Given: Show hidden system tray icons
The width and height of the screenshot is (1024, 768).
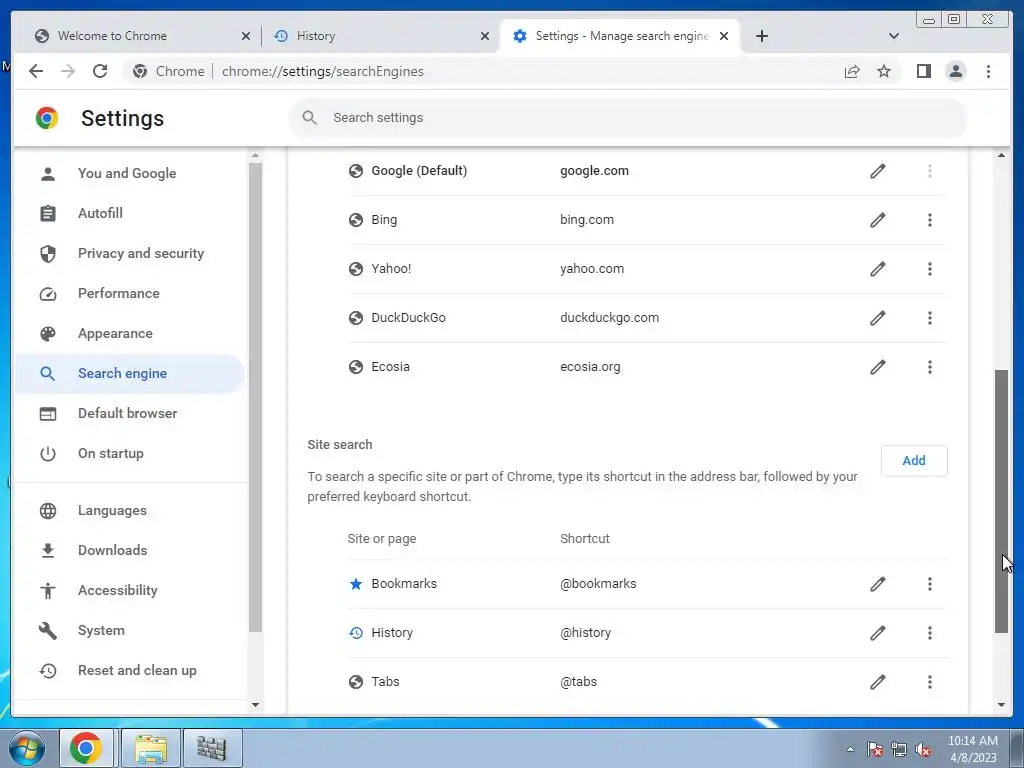Looking at the screenshot, I should (850, 750).
